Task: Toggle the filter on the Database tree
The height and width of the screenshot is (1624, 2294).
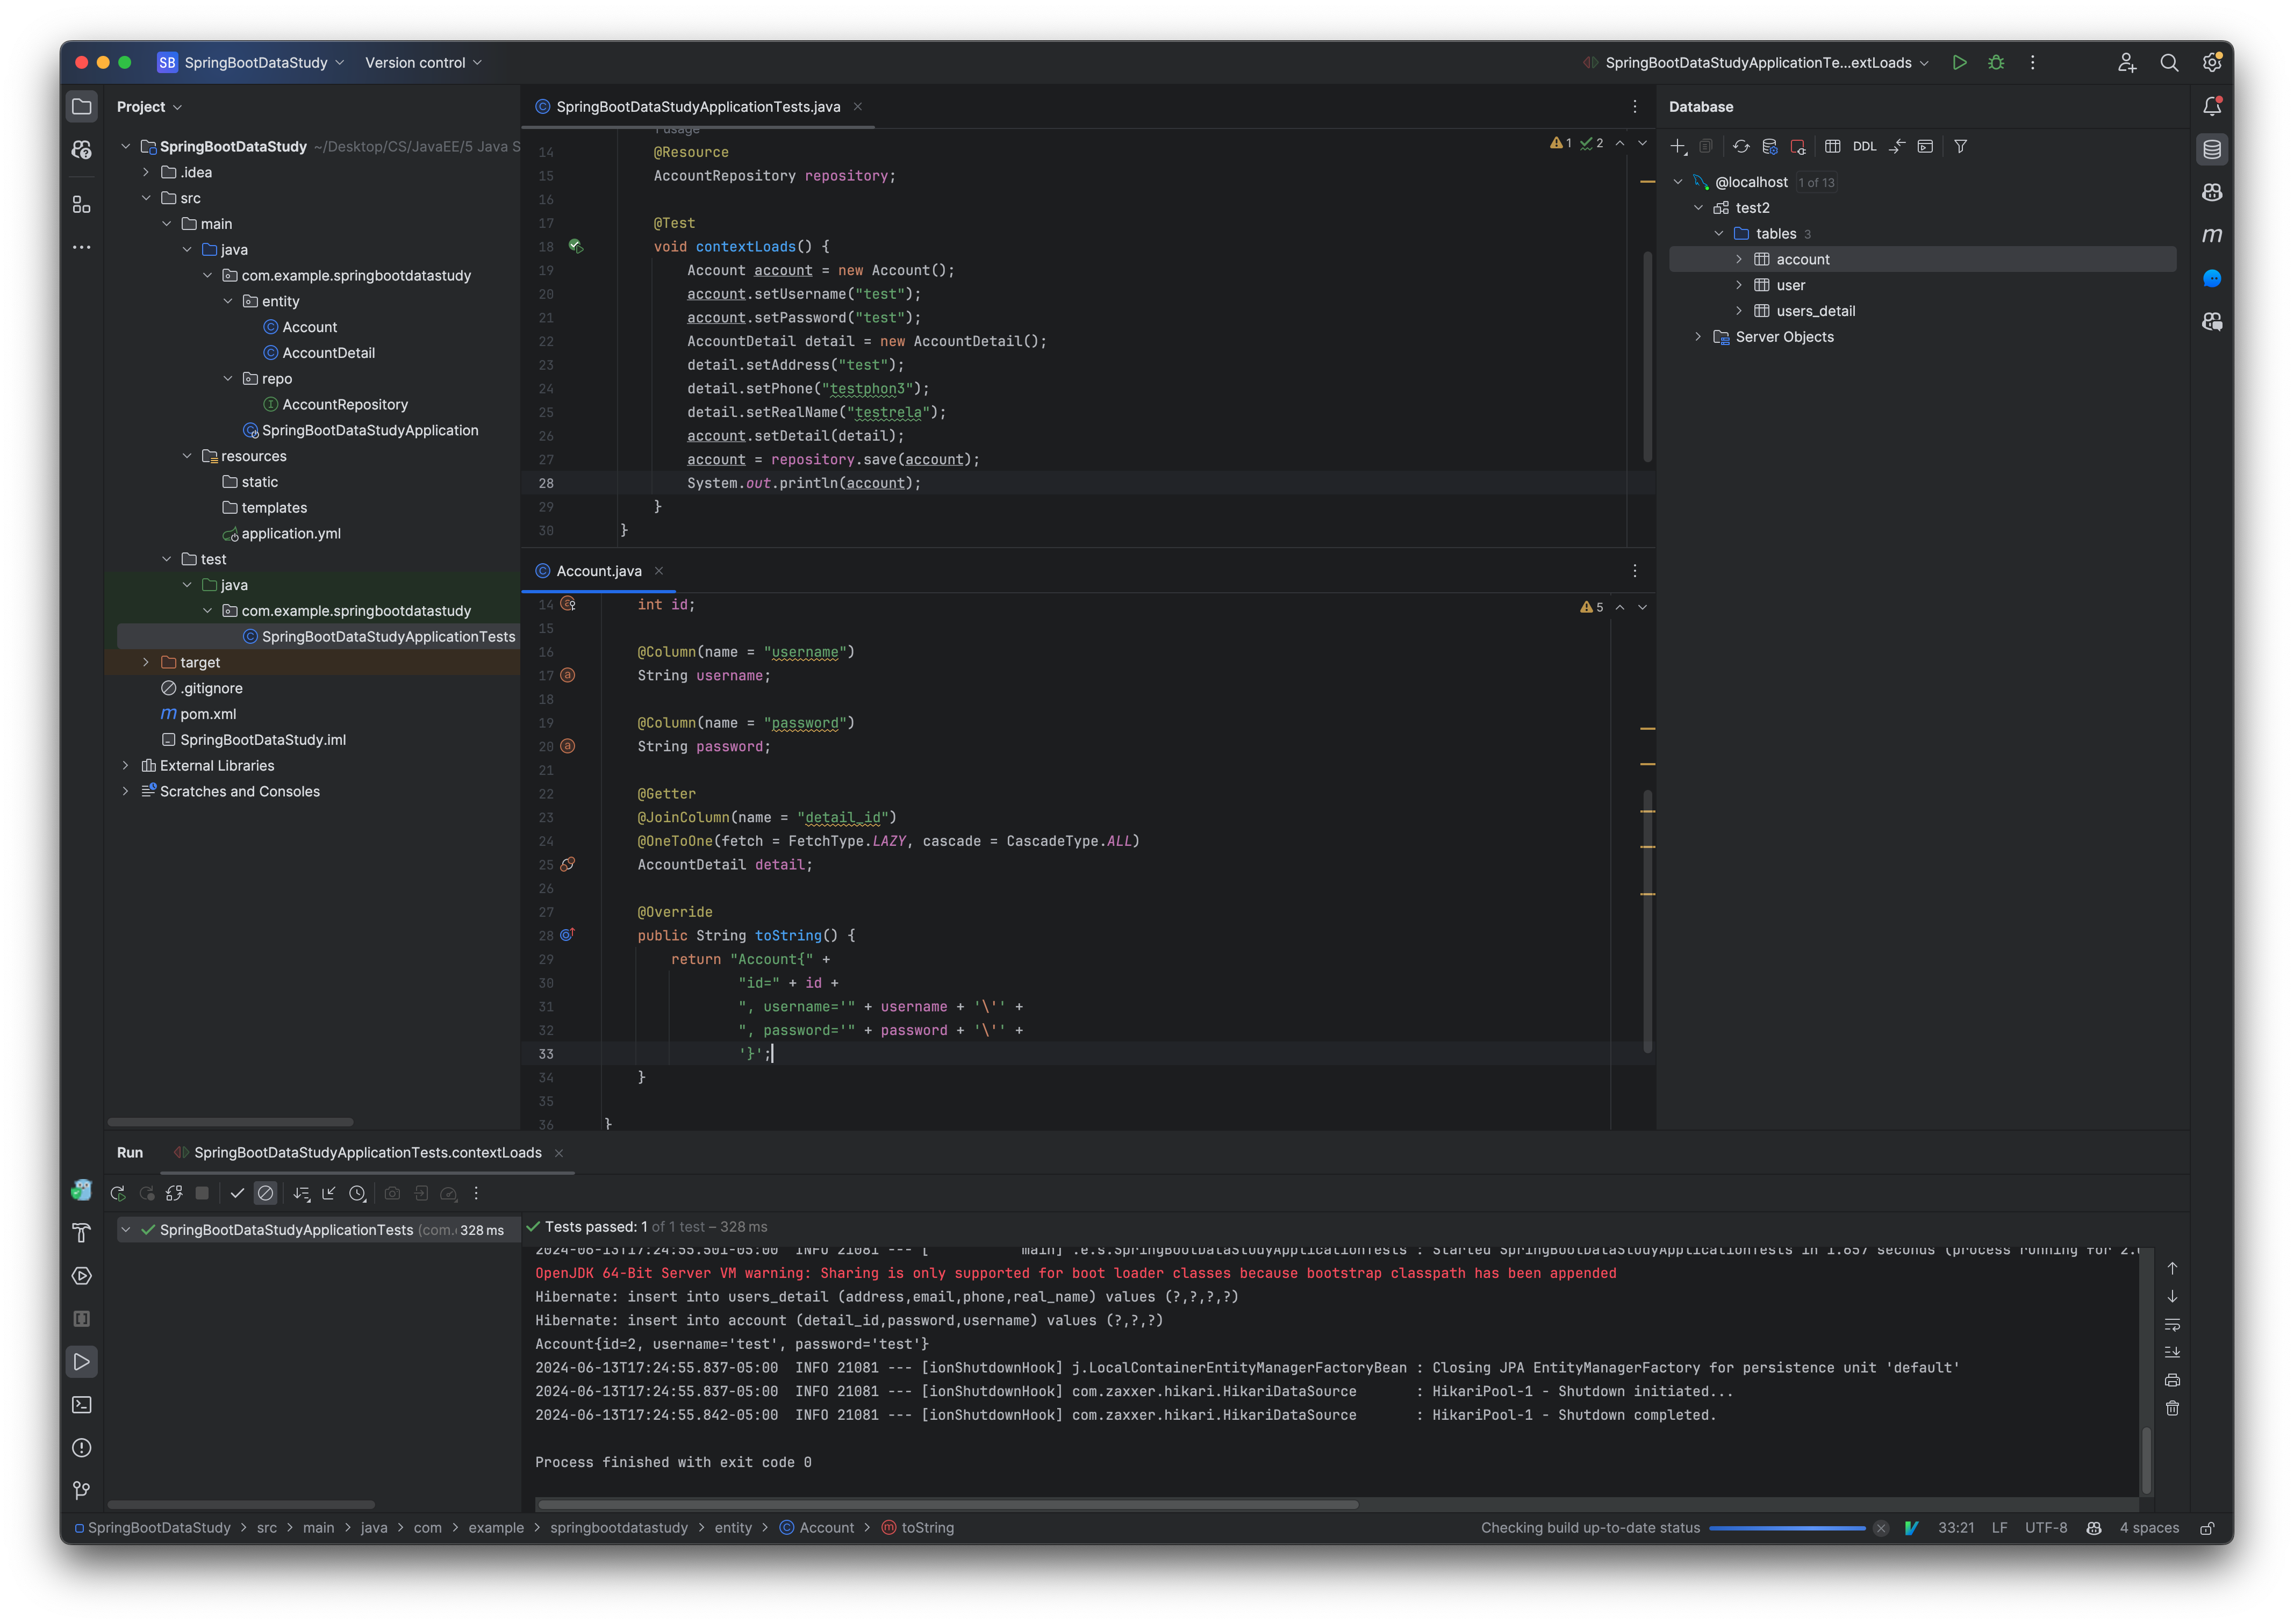Action: pyautogui.click(x=1960, y=146)
